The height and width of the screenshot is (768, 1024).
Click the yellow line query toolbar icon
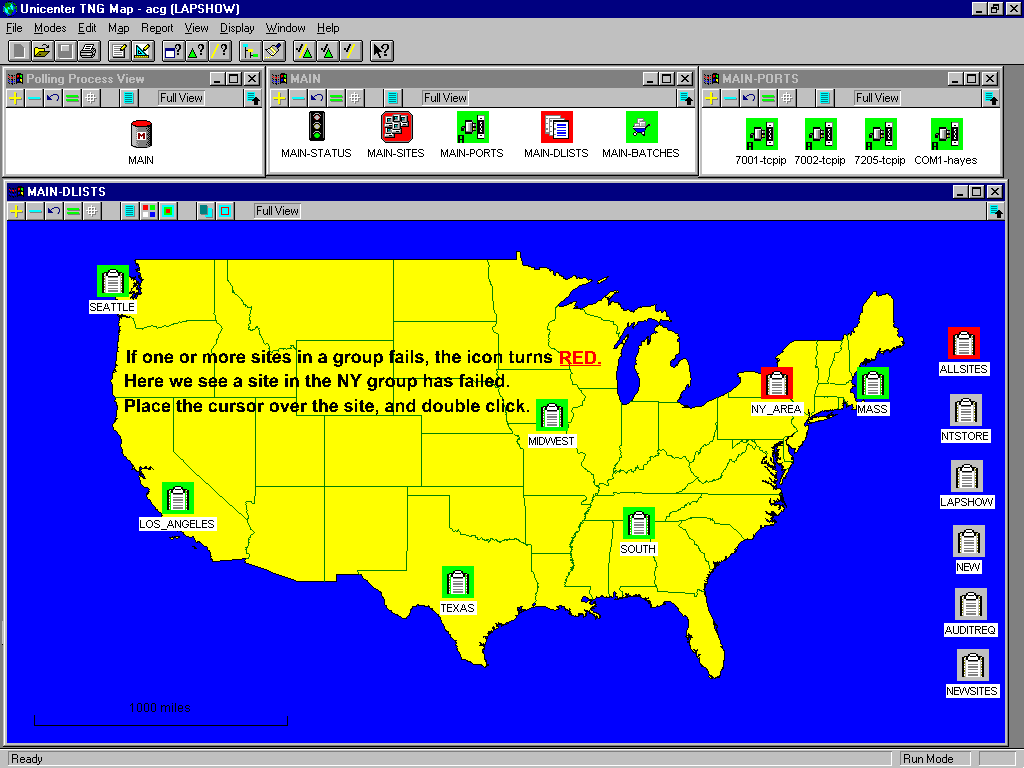click(219, 51)
